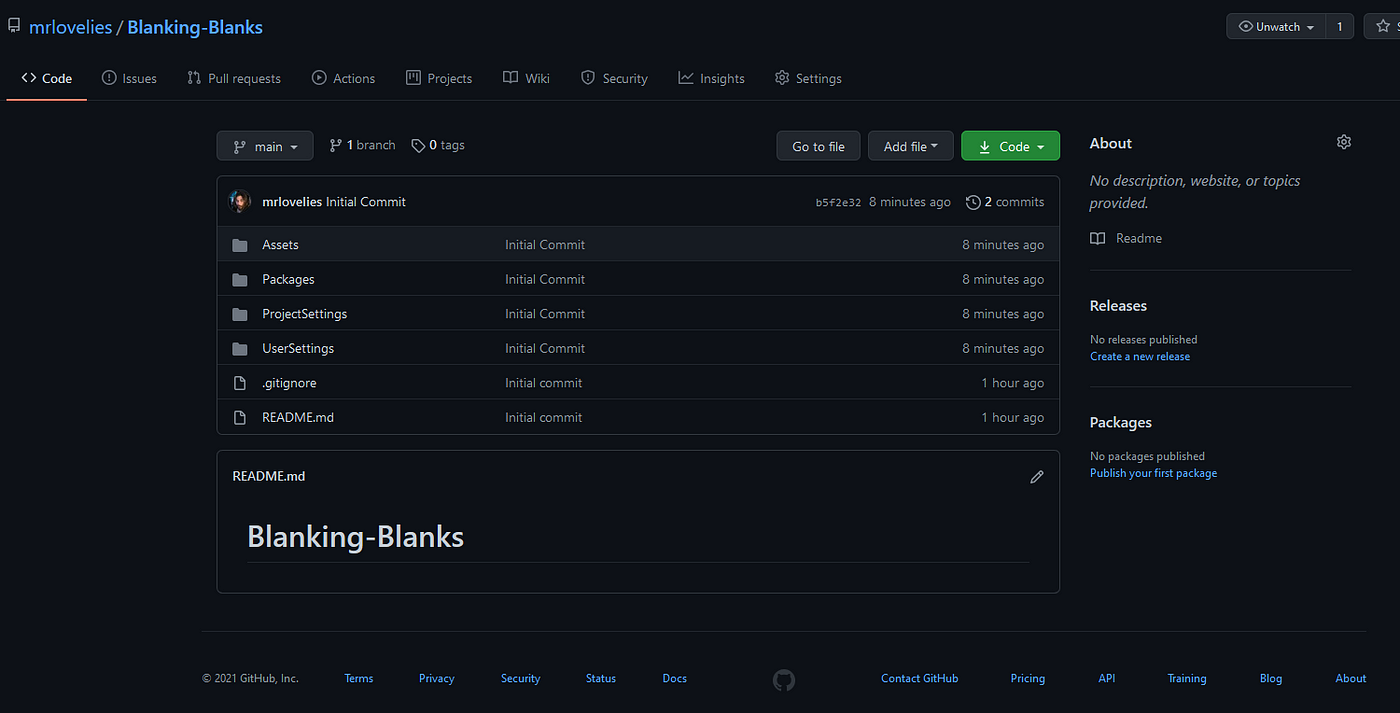Open the Packages folder

(288, 279)
